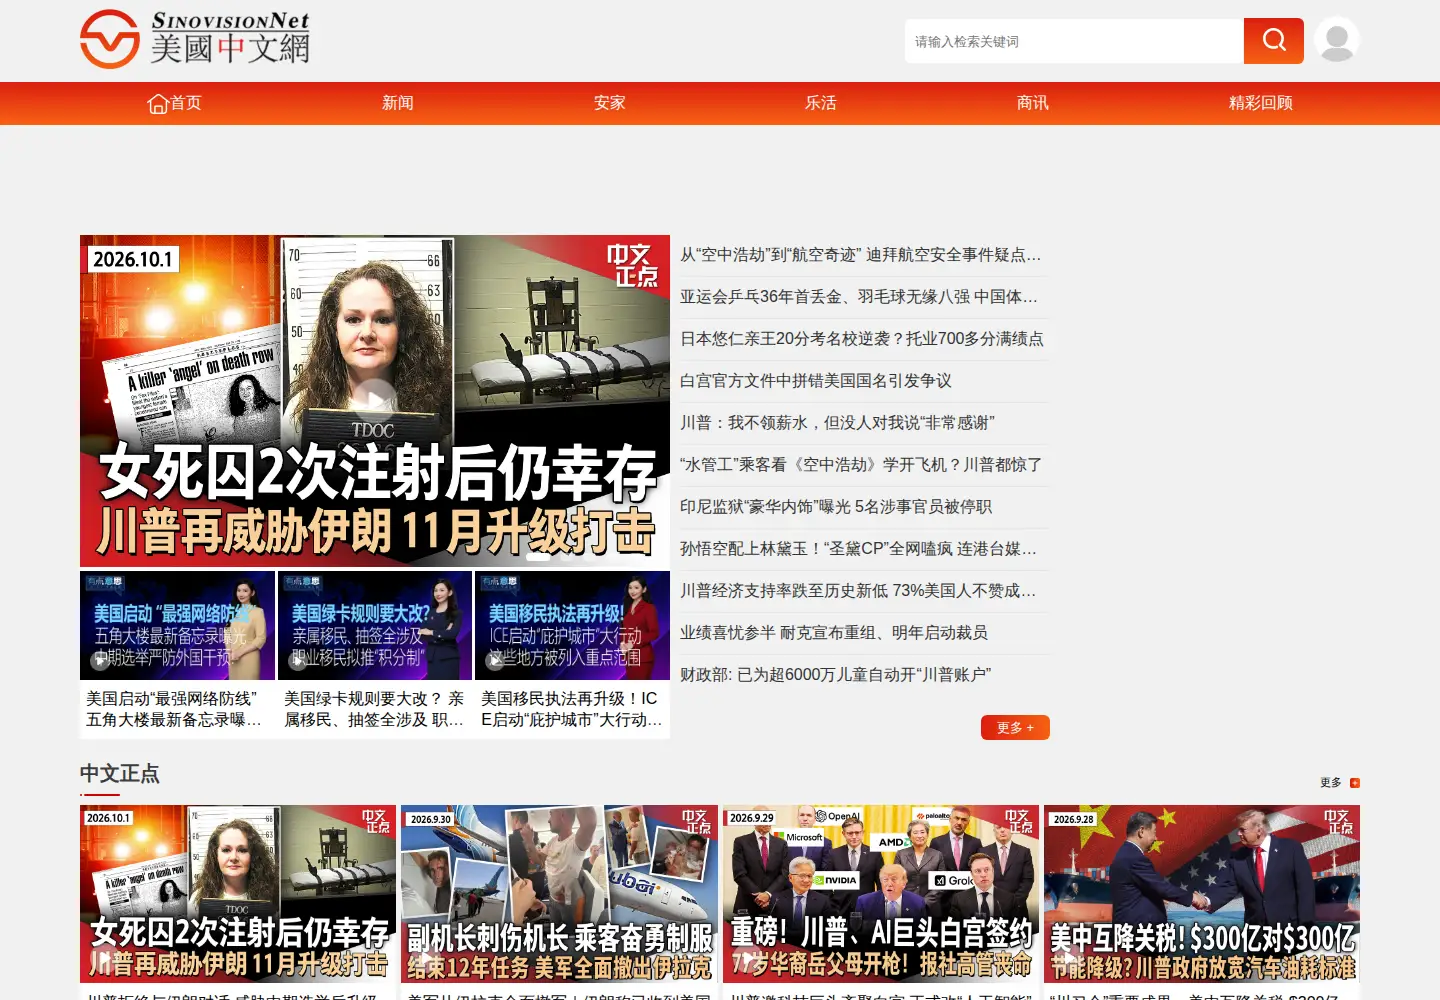Play the 美国启动最强网络防线 video thumbnail
The height and width of the screenshot is (1000, 1440).
click(x=177, y=625)
